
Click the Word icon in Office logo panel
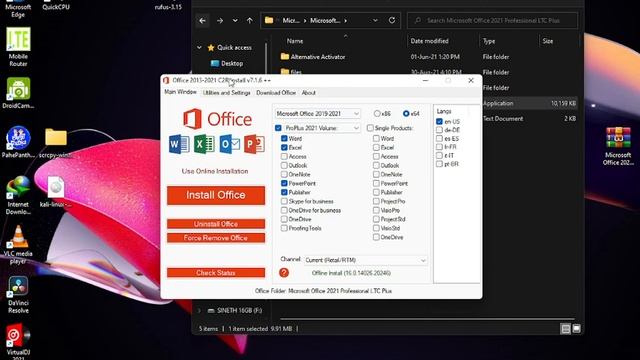point(179,144)
